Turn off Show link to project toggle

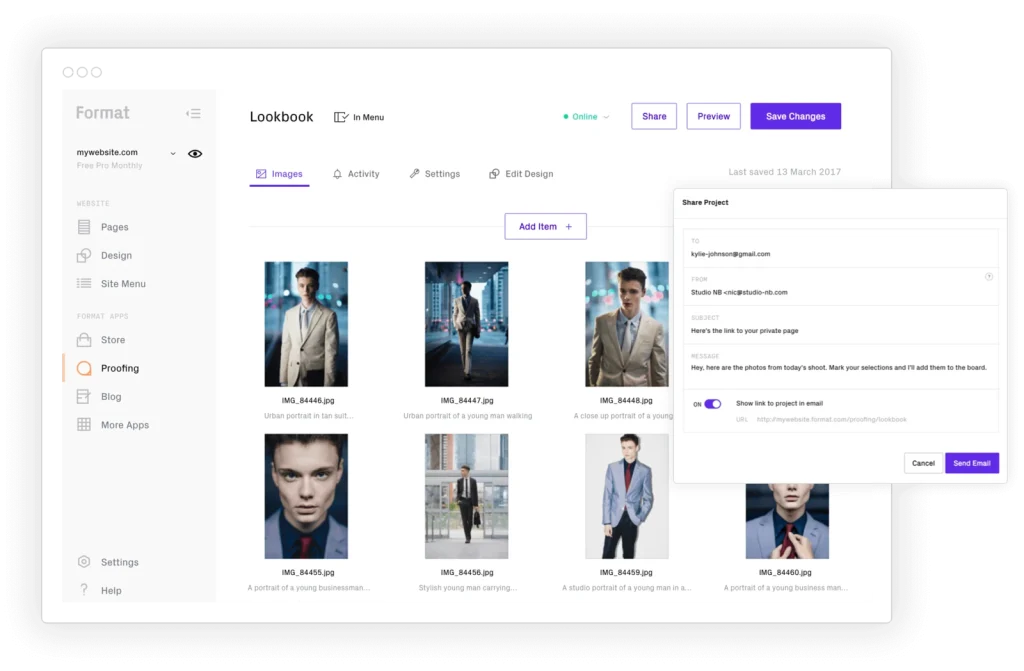[x=712, y=404]
